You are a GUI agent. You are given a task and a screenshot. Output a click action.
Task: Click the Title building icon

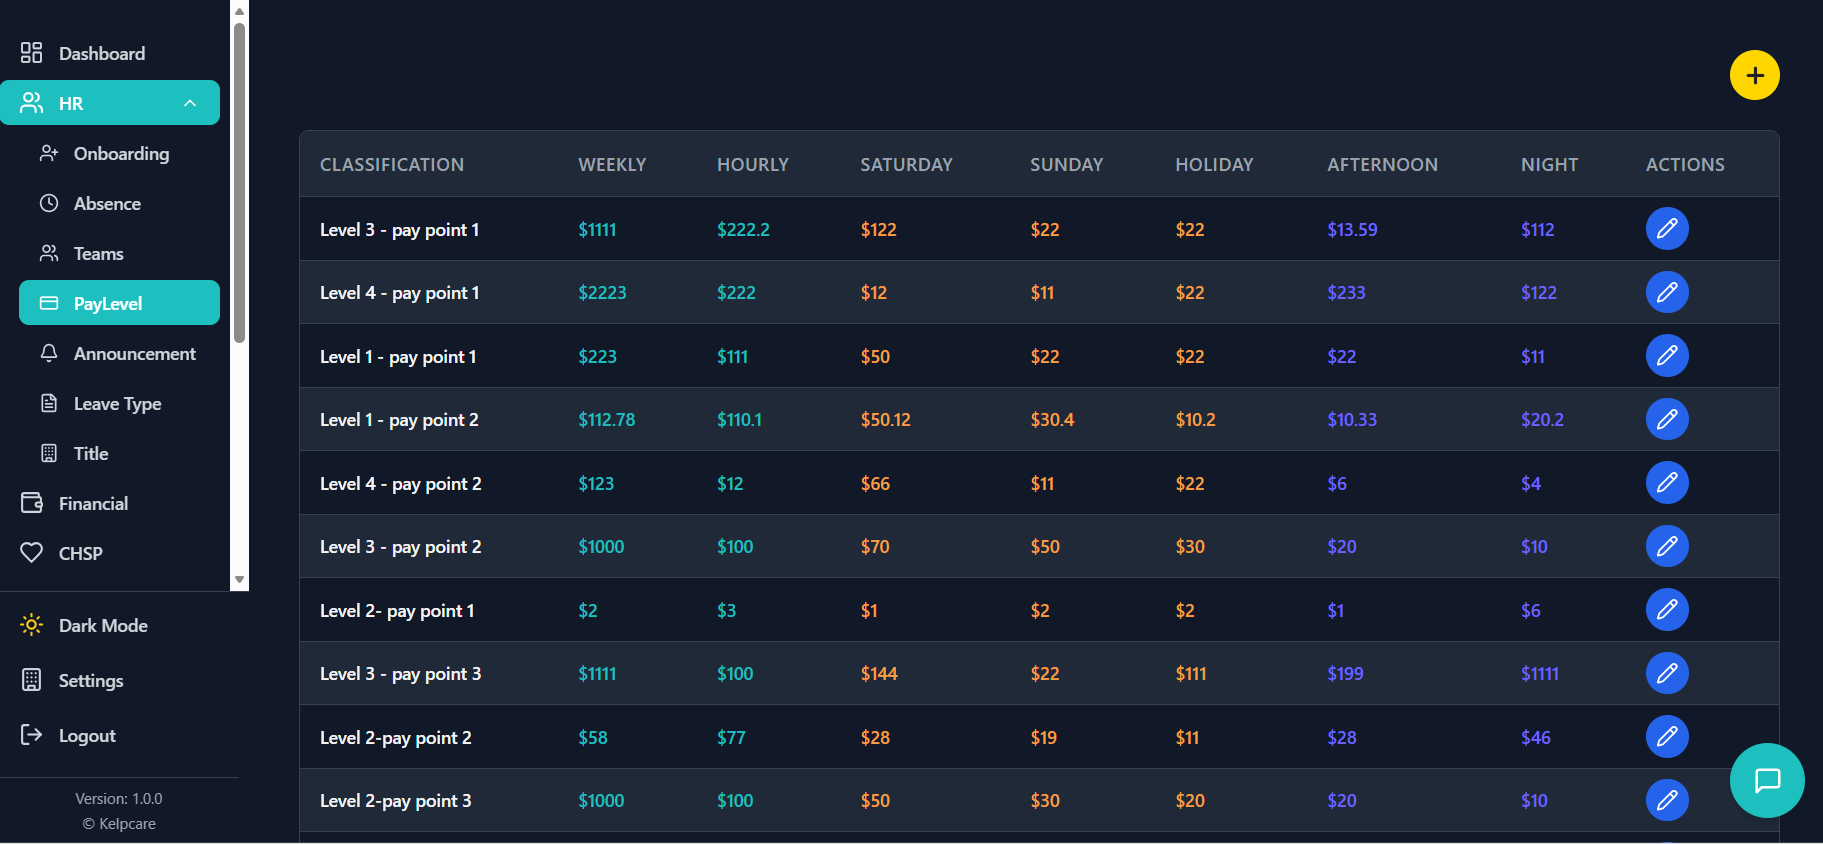[x=49, y=453]
